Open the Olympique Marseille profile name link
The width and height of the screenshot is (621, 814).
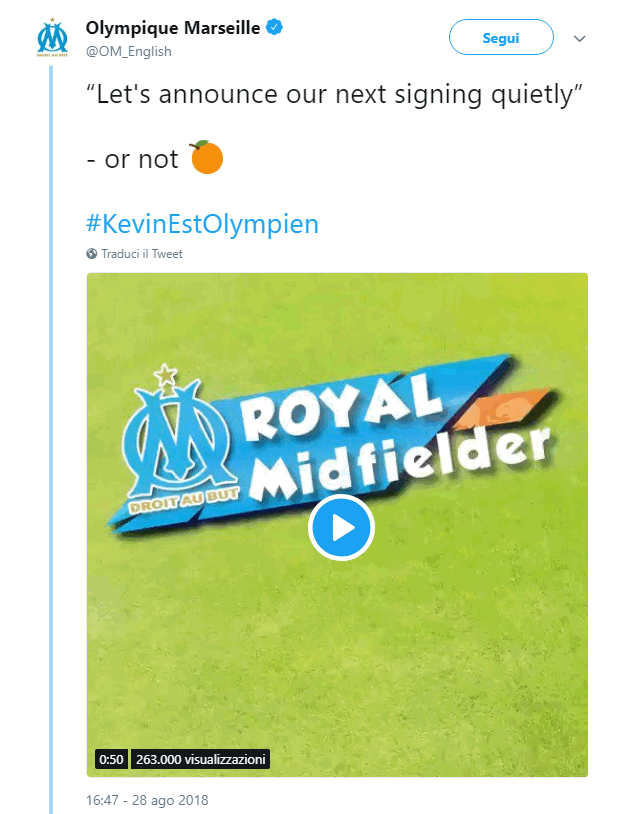coord(173,28)
